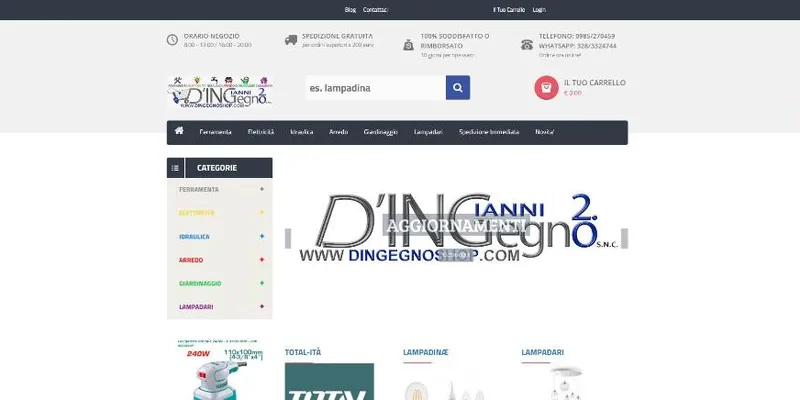Open the red shopping cart icon
This screenshot has width=800, height=400.
click(546, 88)
